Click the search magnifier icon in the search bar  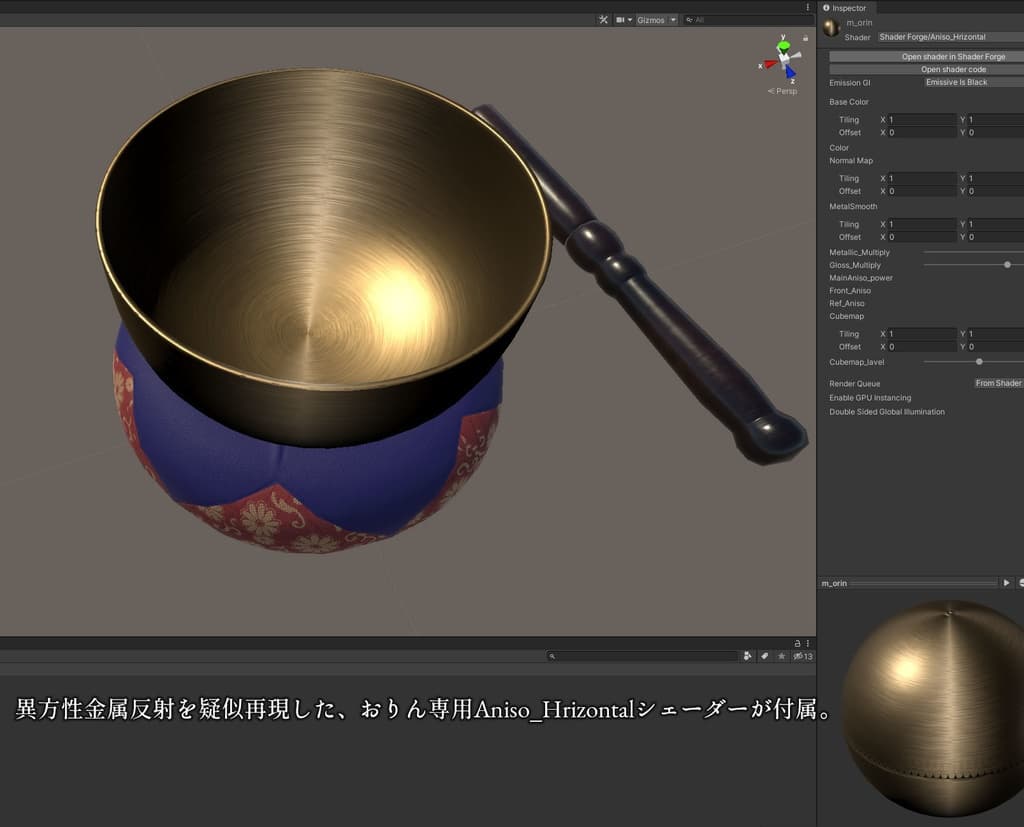coord(551,656)
